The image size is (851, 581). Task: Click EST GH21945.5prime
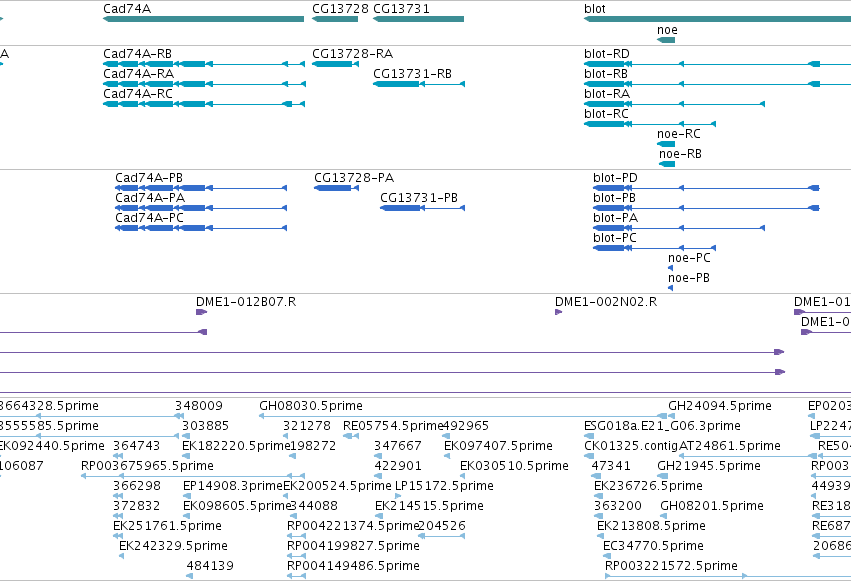click(662, 476)
